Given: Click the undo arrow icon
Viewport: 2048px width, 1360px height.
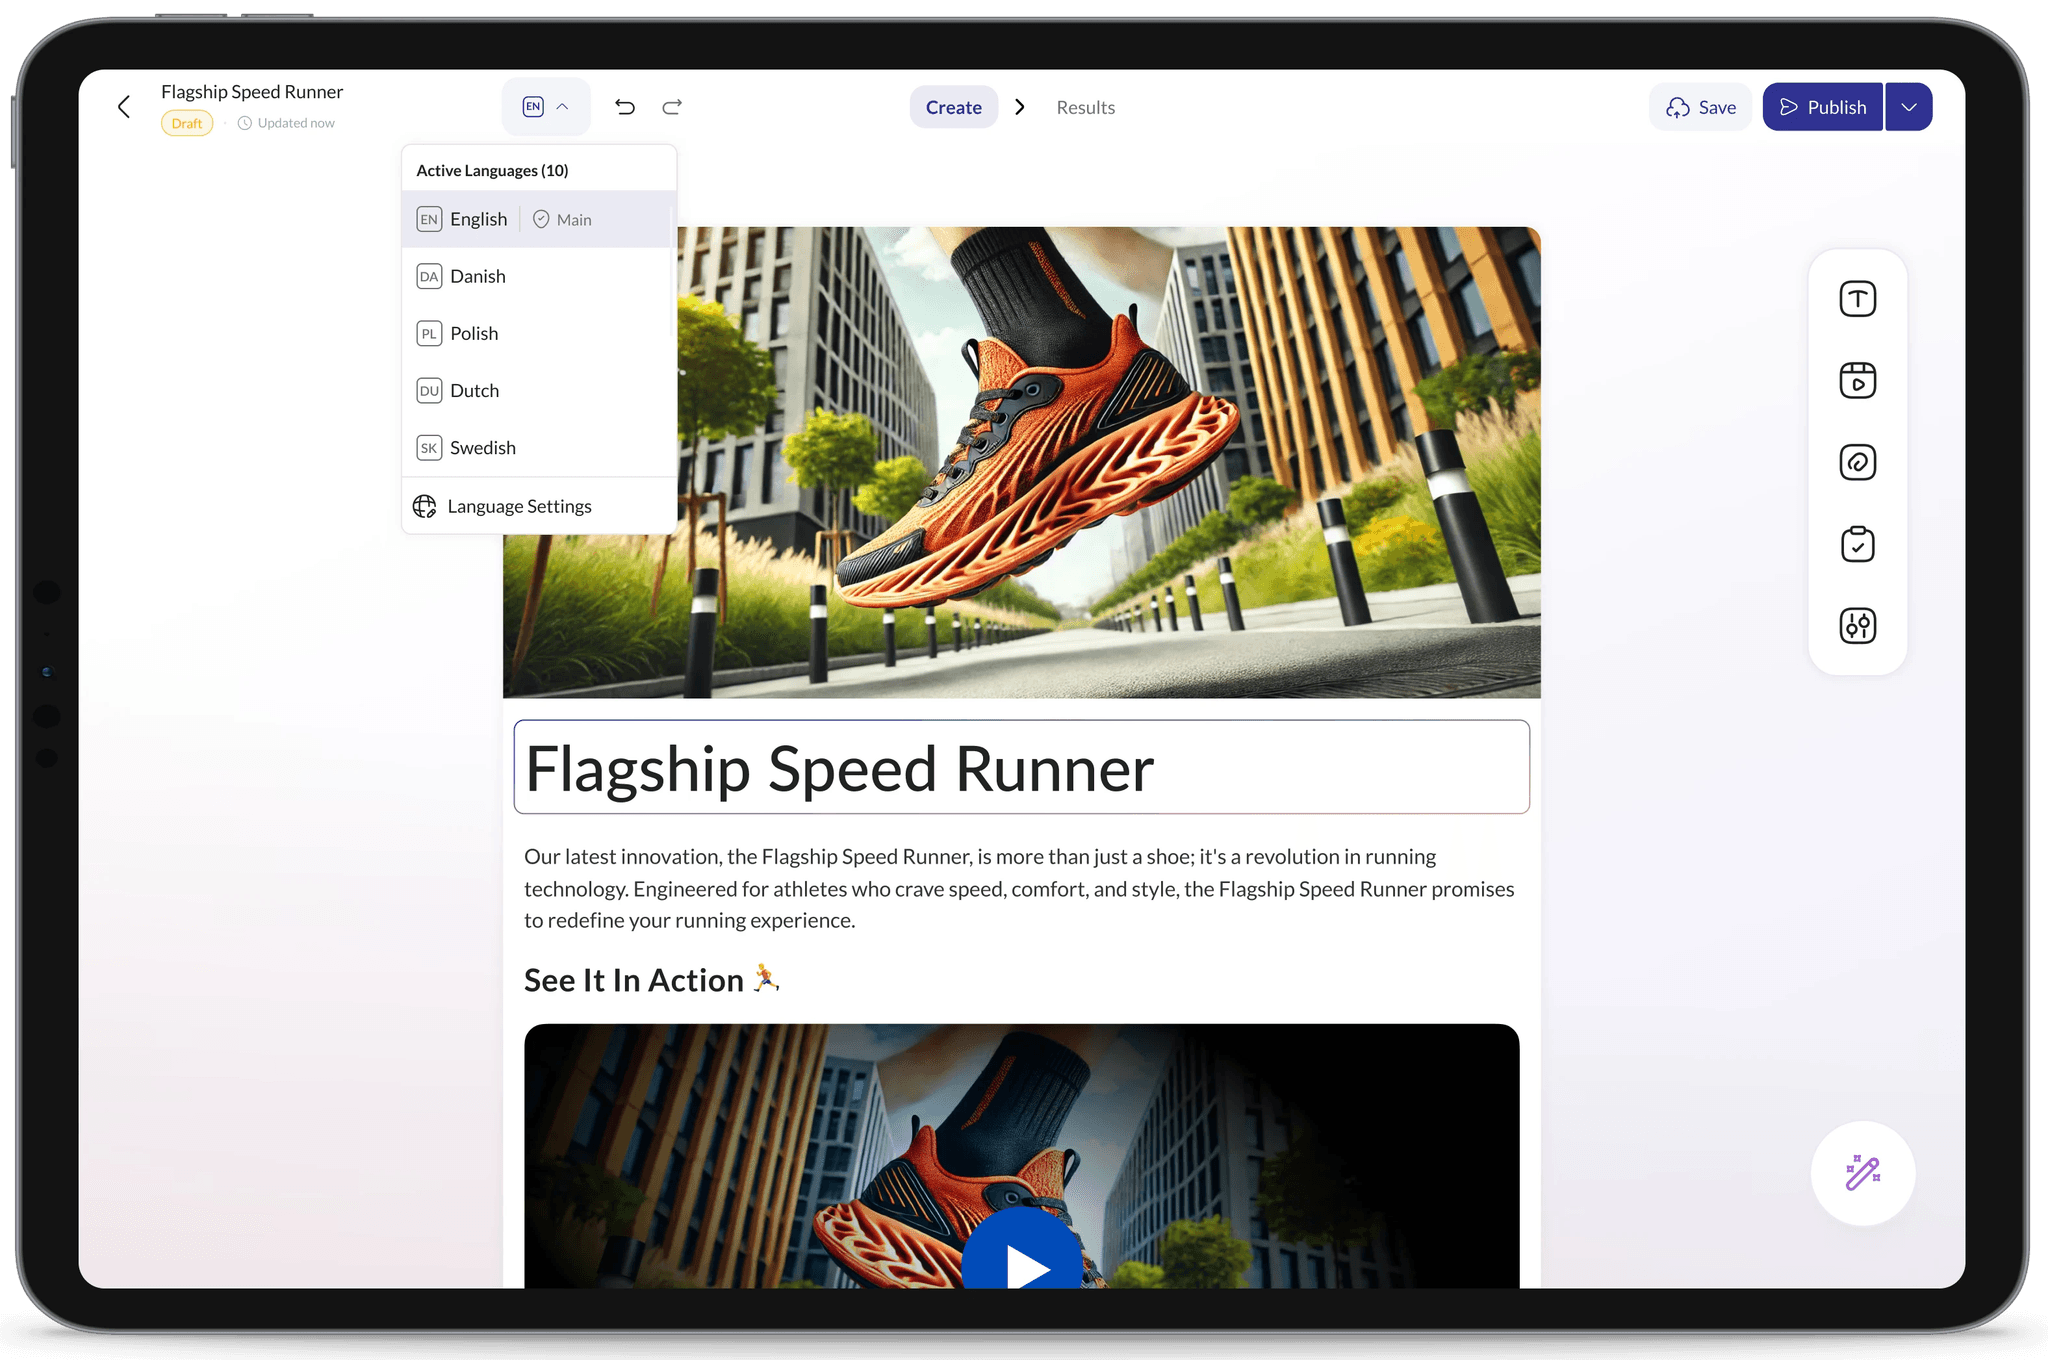Looking at the screenshot, I should 625,107.
